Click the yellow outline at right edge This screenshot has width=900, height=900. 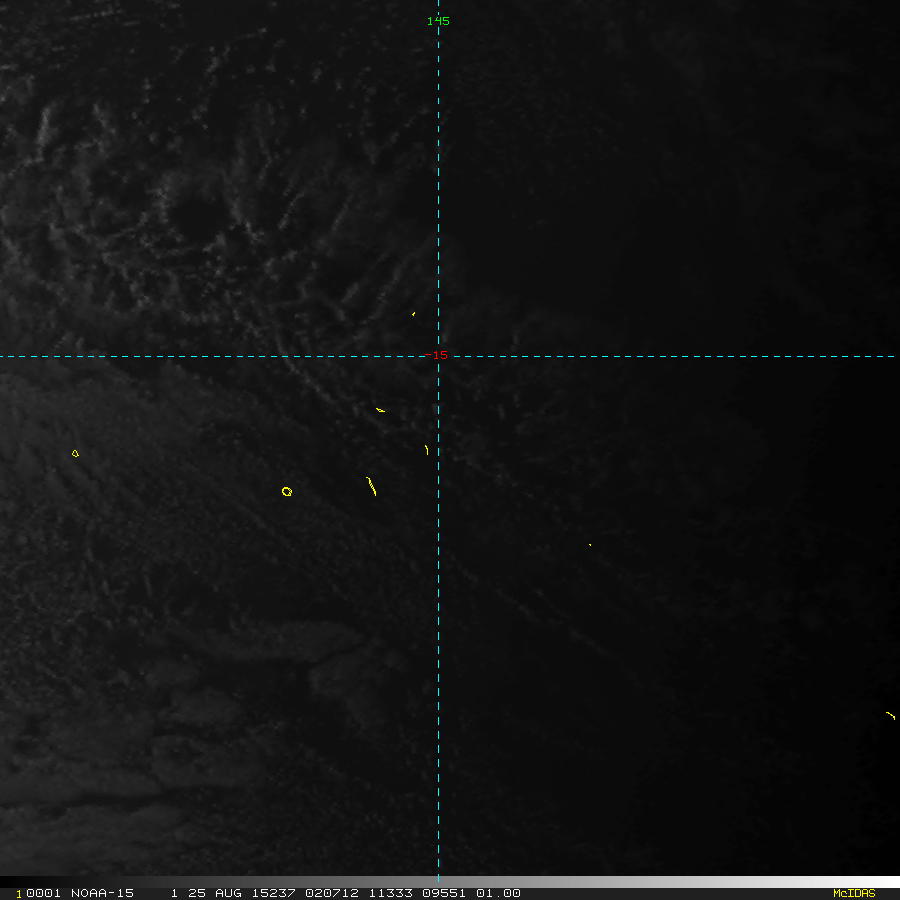(890, 715)
